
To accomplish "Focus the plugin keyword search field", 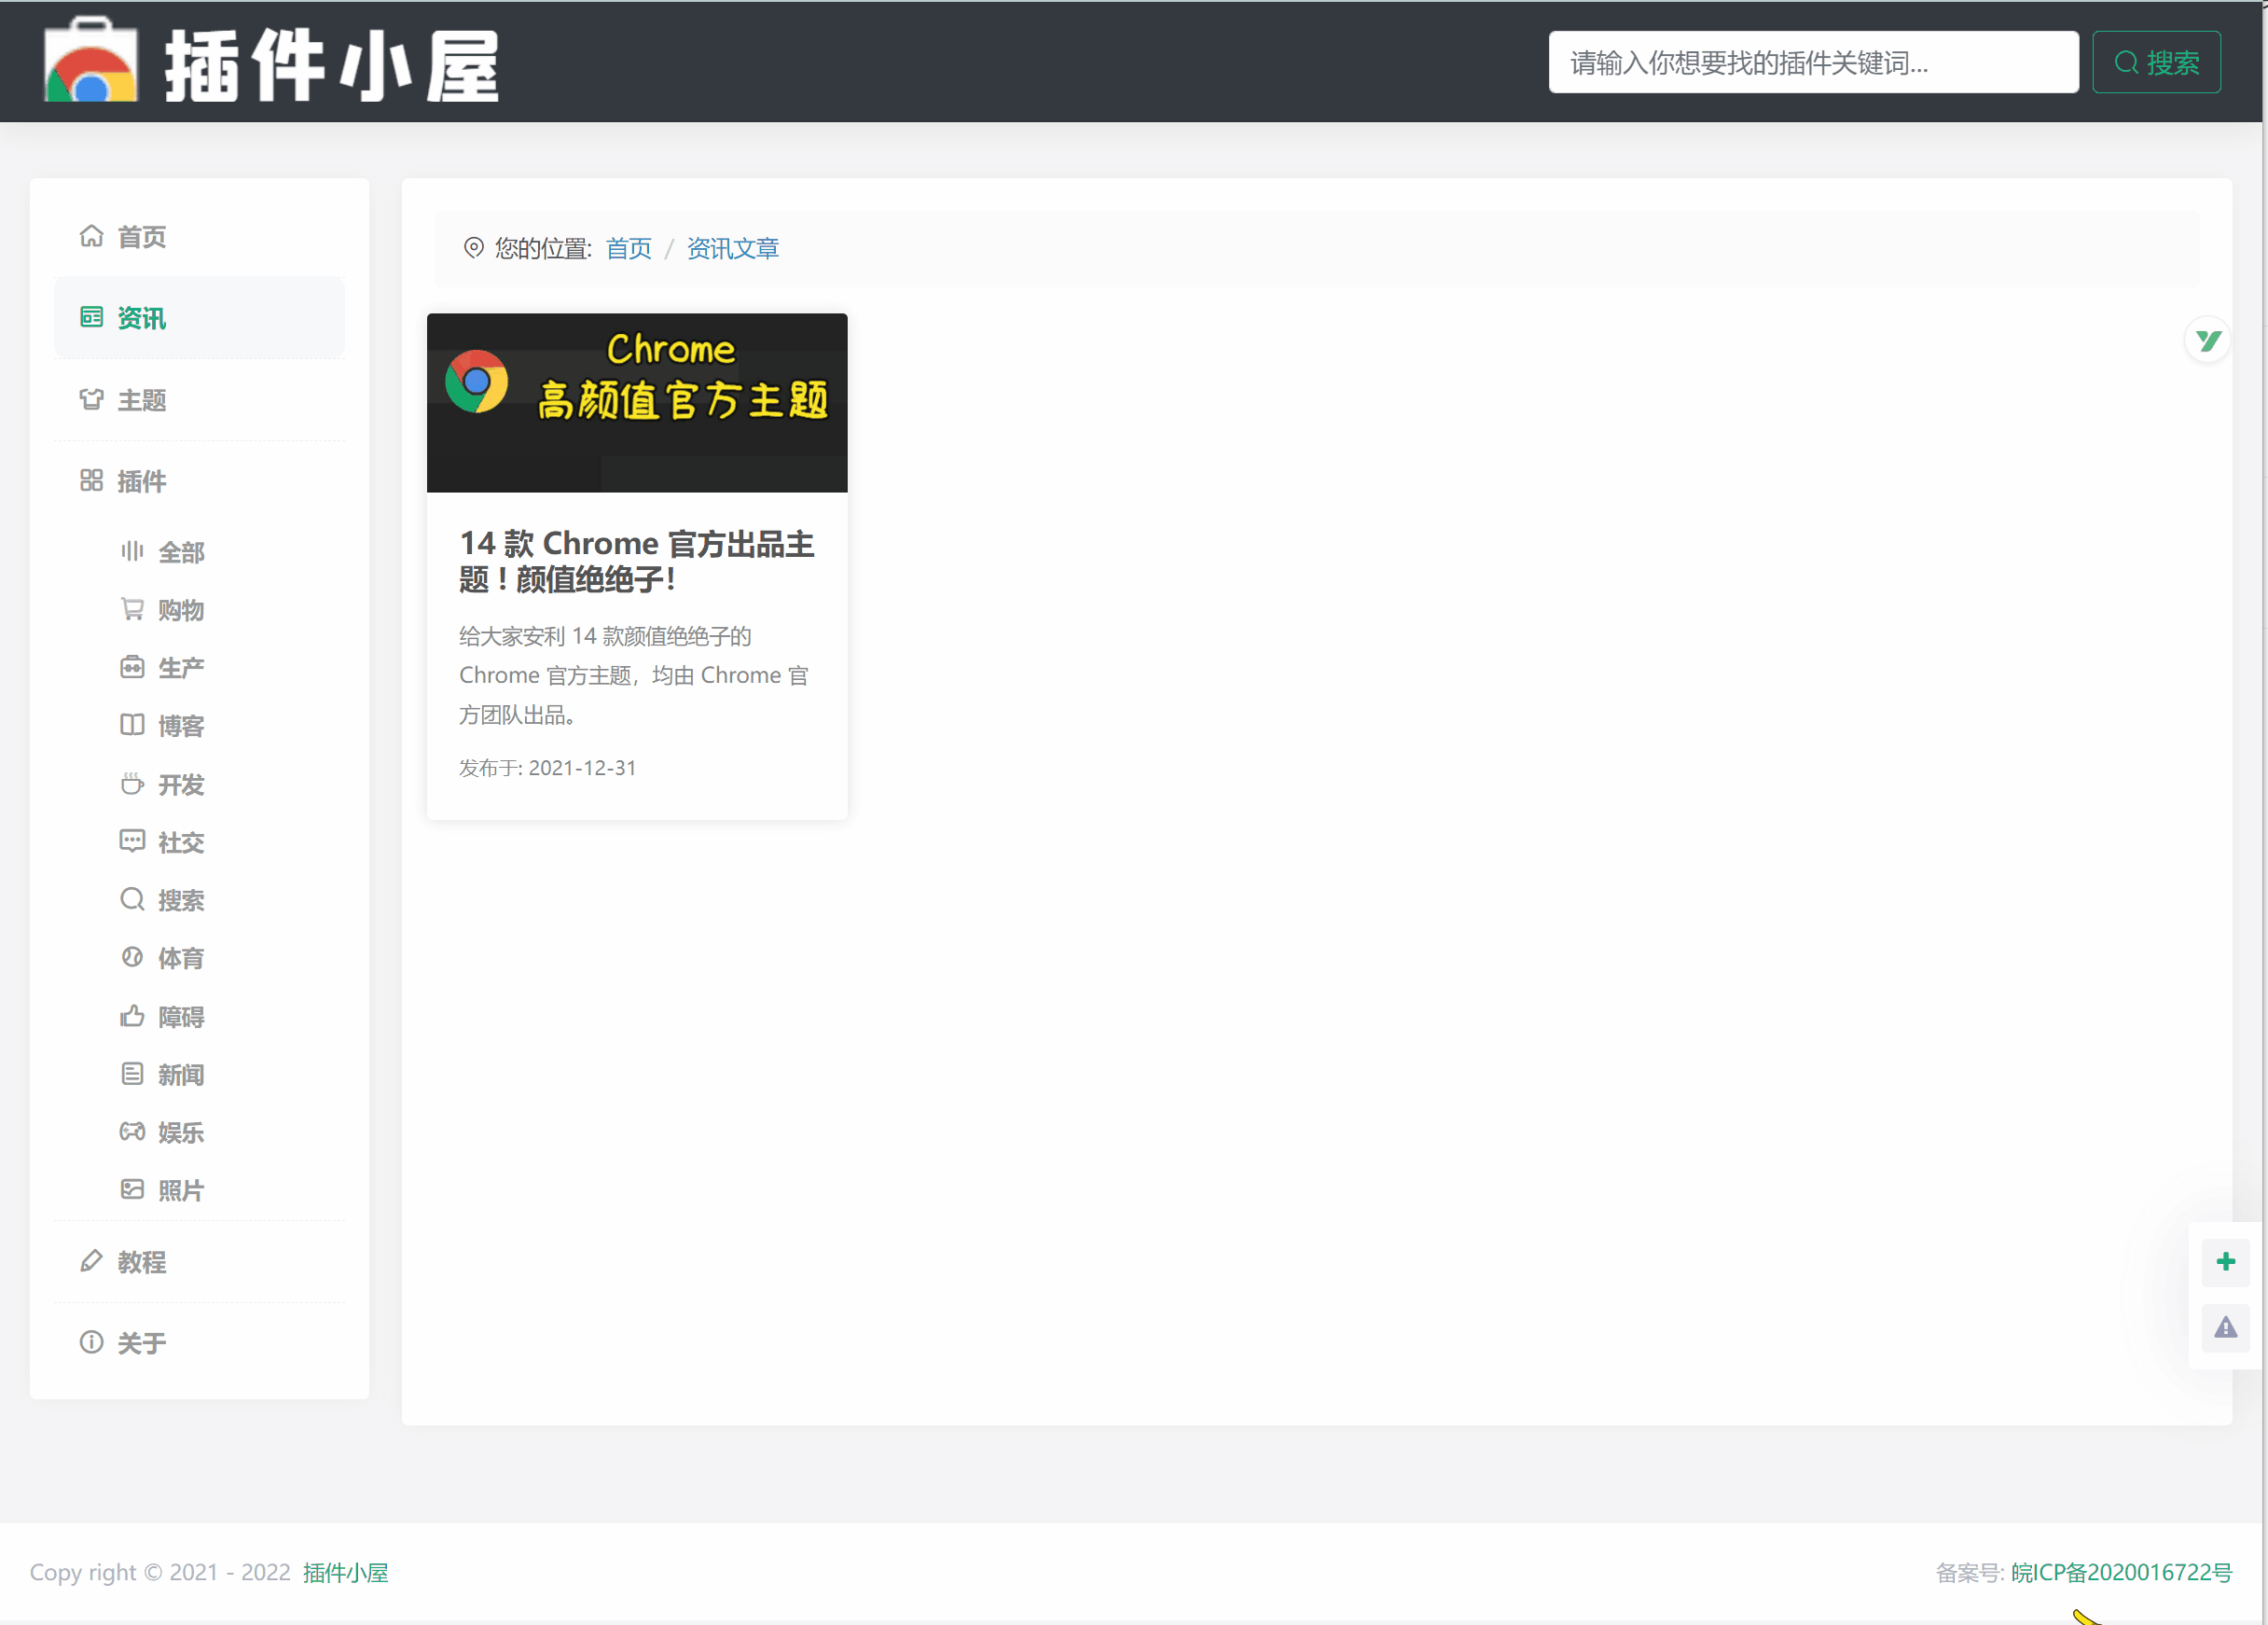I will 1812,63.
